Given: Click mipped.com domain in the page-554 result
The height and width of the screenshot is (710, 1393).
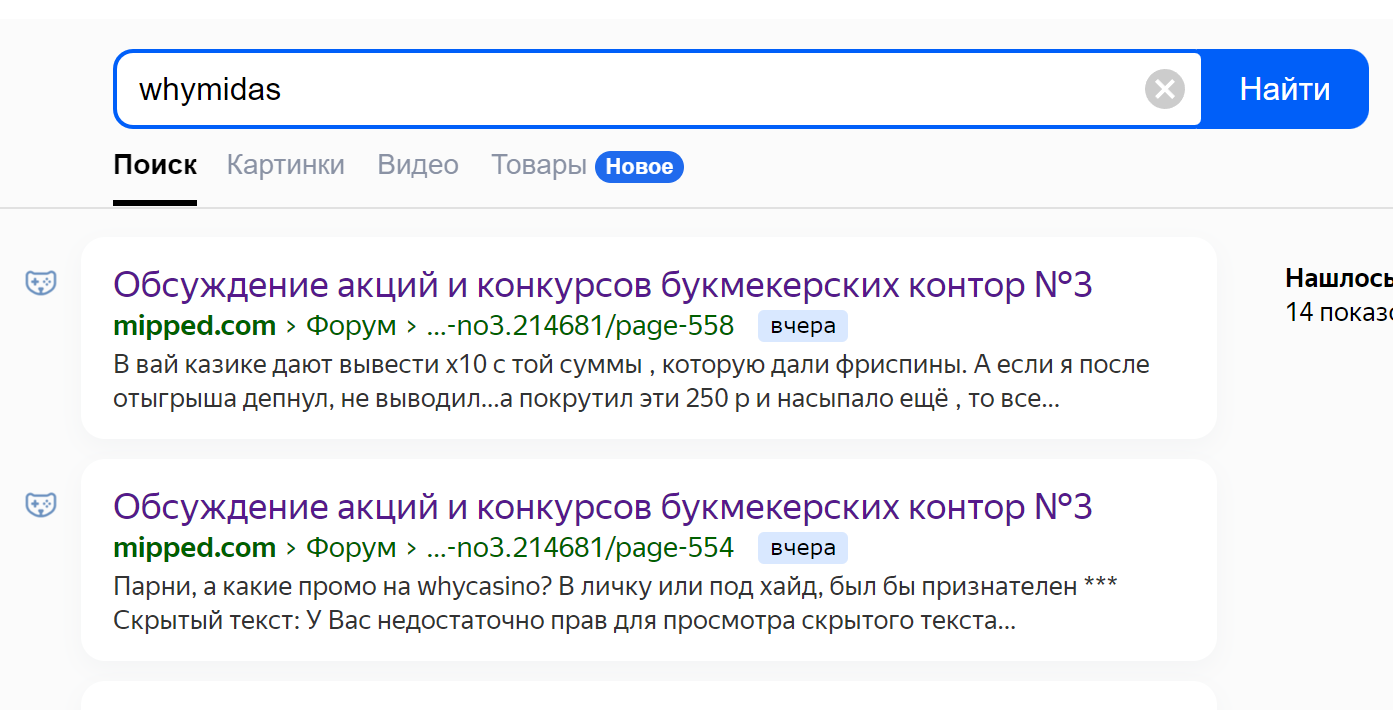Looking at the screenshot, I should click(x=195, y=548).
